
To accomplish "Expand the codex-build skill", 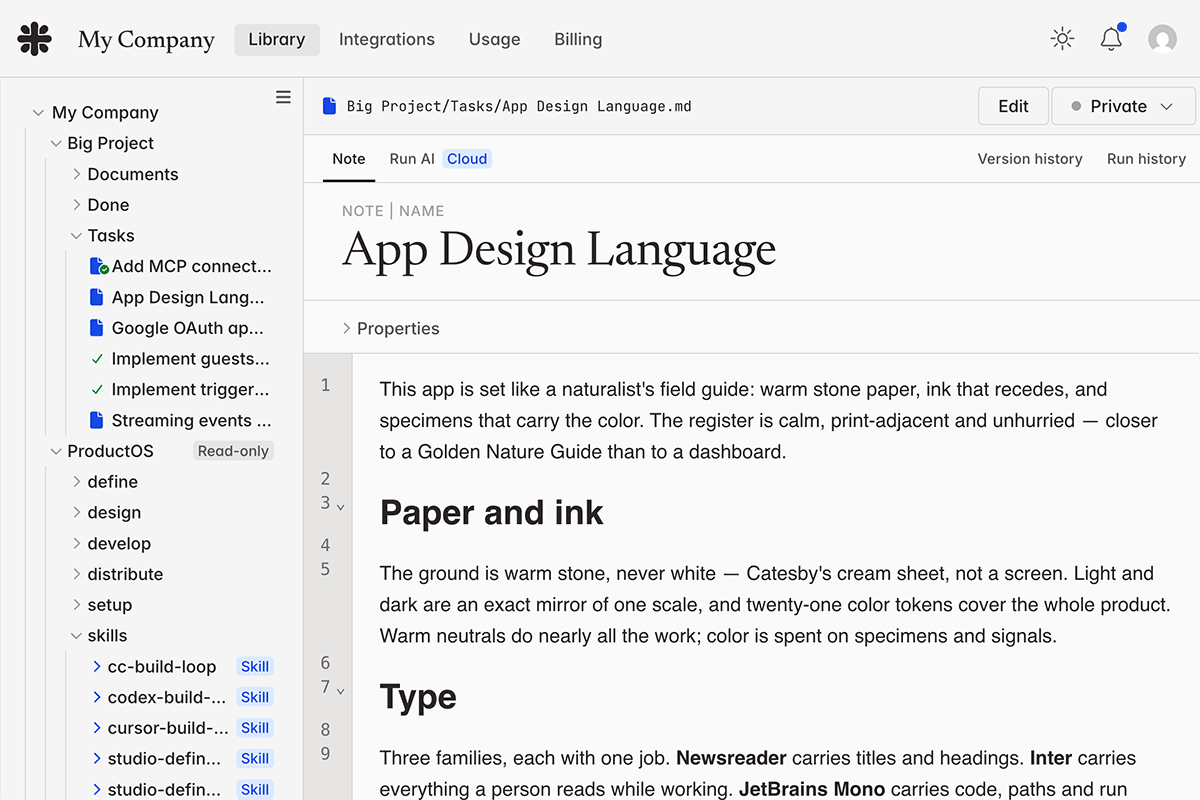I will (x=97, y=697).
